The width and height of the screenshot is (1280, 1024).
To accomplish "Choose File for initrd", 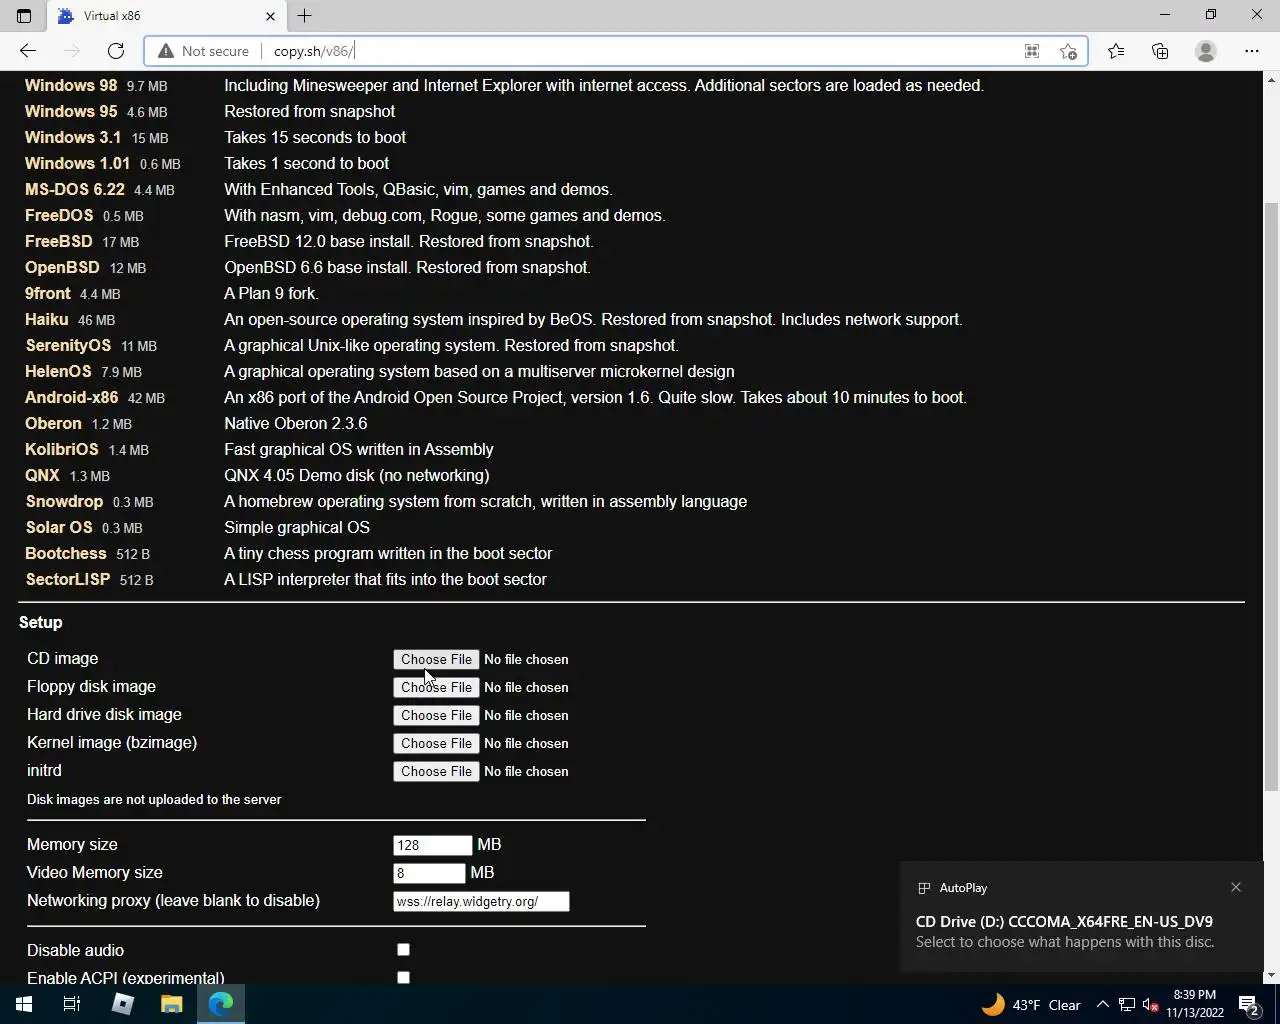I will click(x=436, y=771).
